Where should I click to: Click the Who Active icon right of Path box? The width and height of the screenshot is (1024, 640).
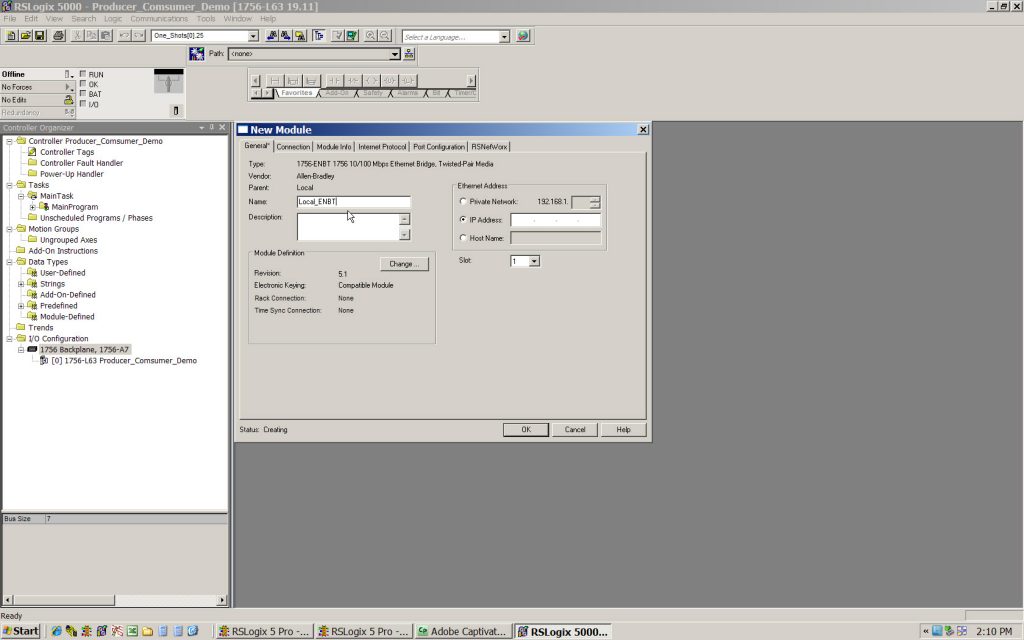coord(409,54)
